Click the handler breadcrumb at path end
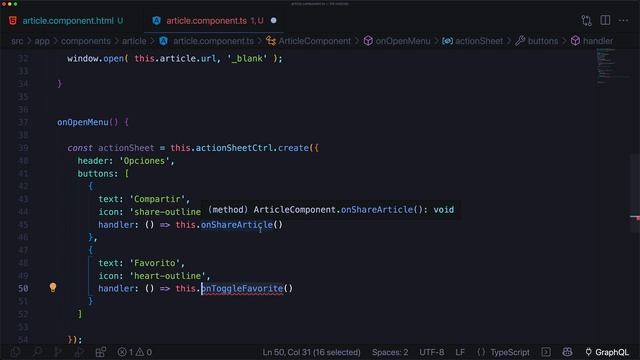640x360 pixels. tap(598, 41)
